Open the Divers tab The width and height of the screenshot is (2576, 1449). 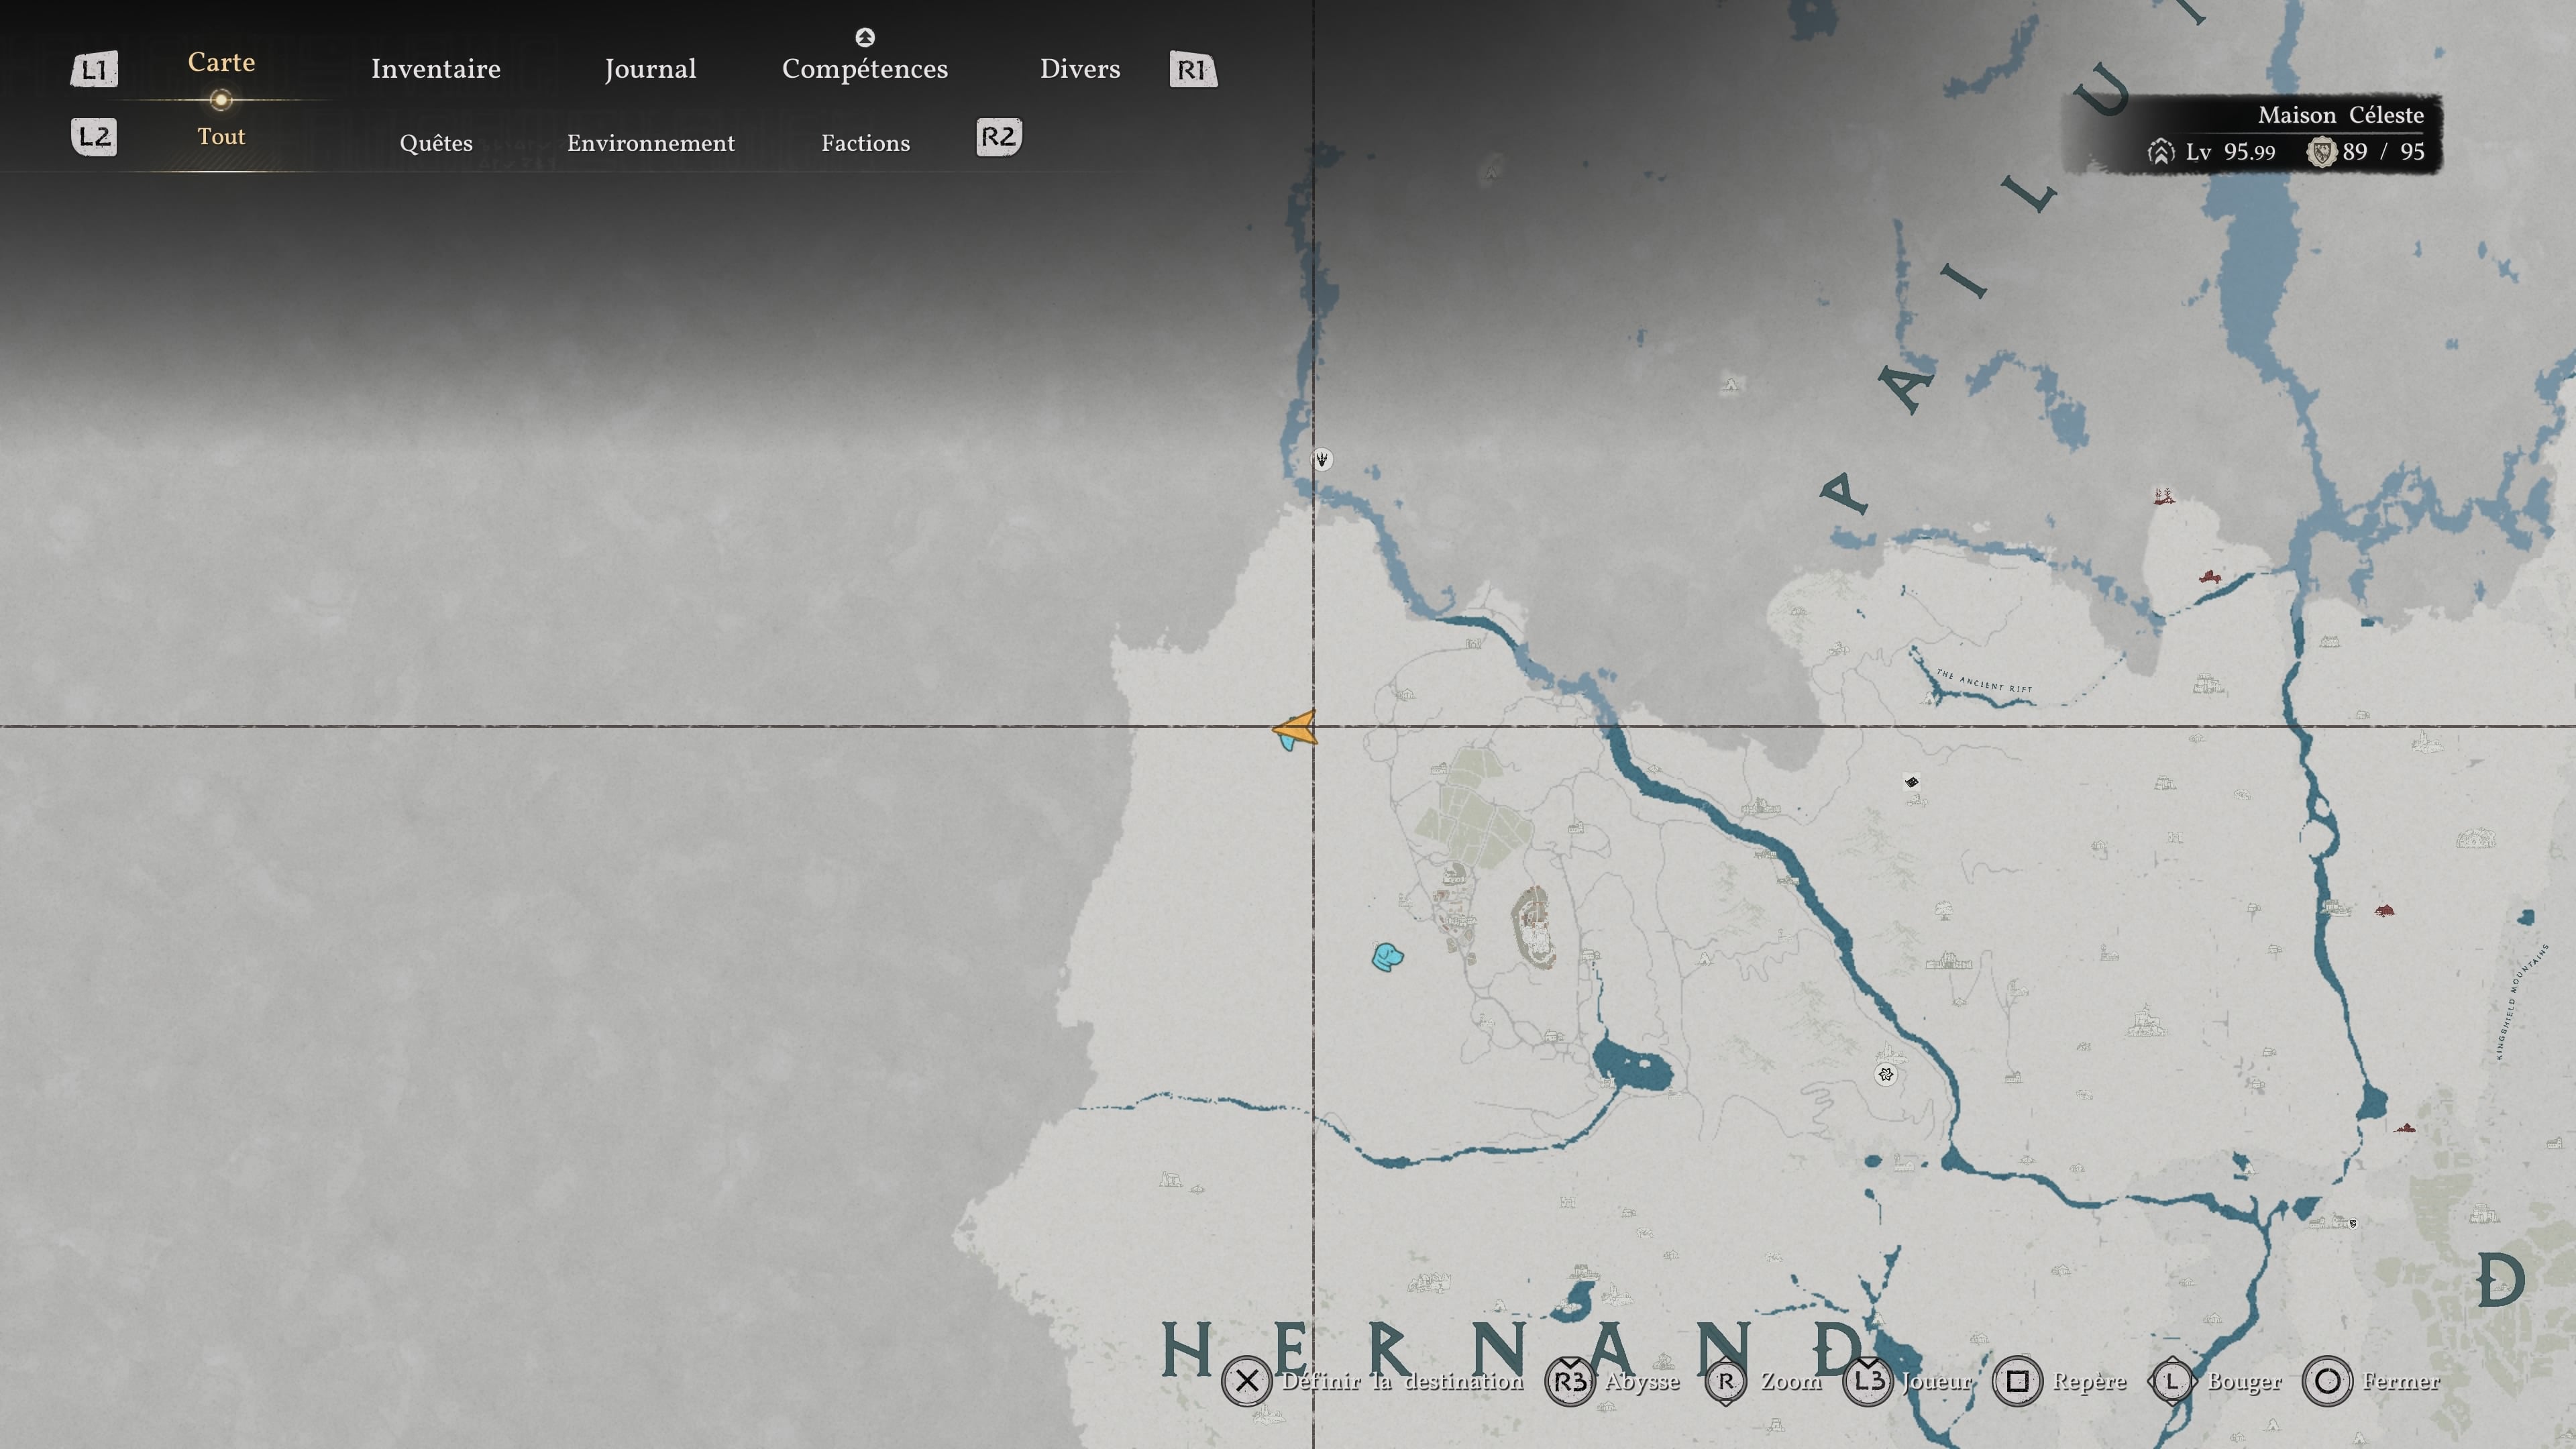pos(1080,69)
